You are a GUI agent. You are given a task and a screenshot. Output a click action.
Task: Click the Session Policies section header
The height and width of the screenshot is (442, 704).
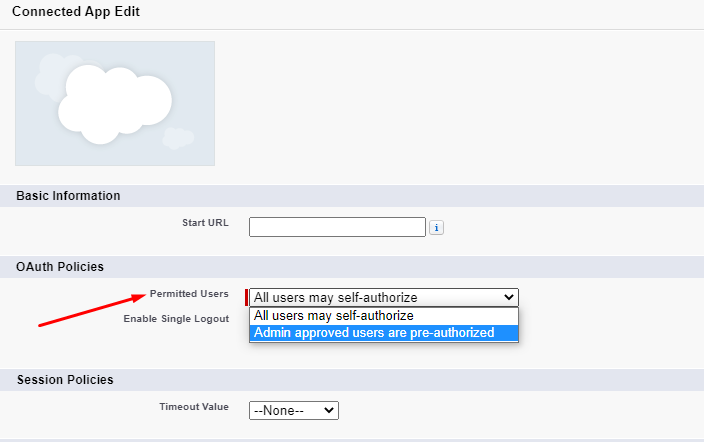[64, 380]
